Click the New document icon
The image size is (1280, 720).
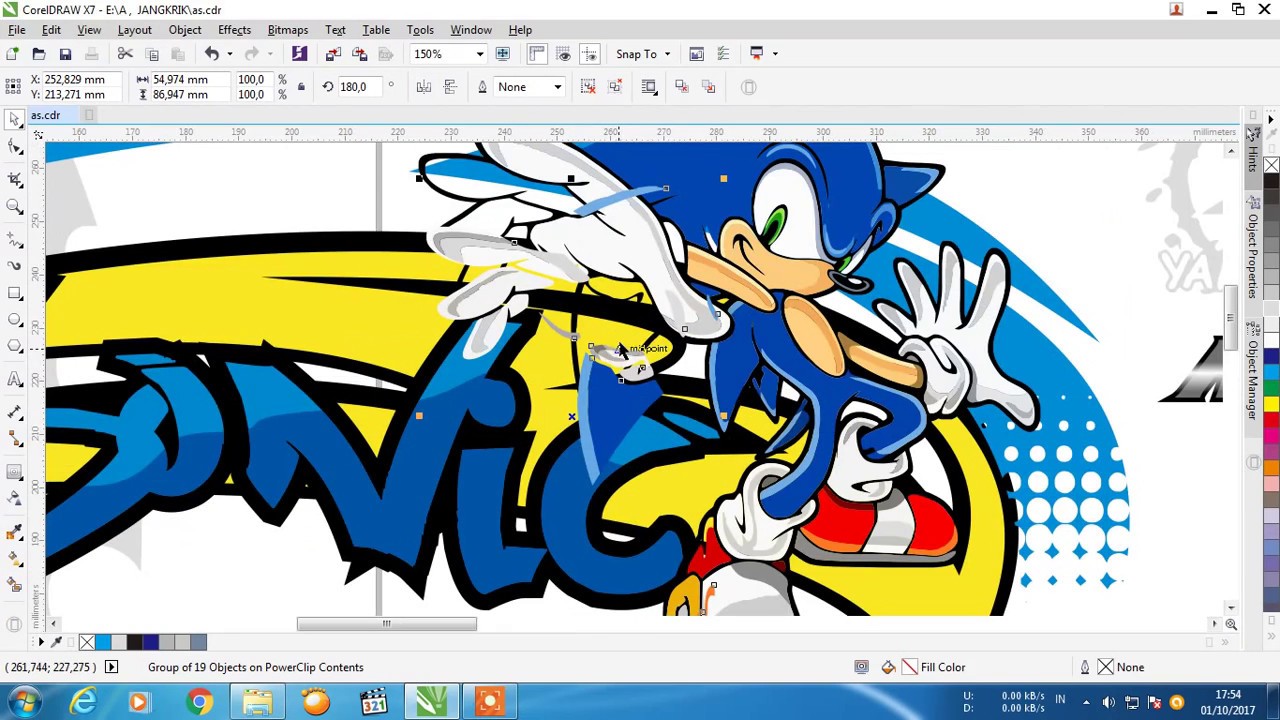point(12,54)
